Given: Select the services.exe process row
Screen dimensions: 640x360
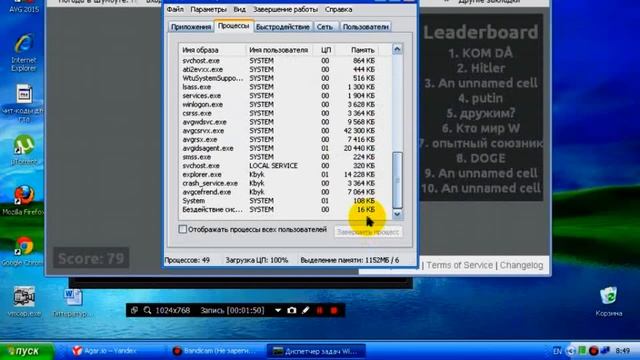Looking at the screenshot, I should click(x=278, y=96).
